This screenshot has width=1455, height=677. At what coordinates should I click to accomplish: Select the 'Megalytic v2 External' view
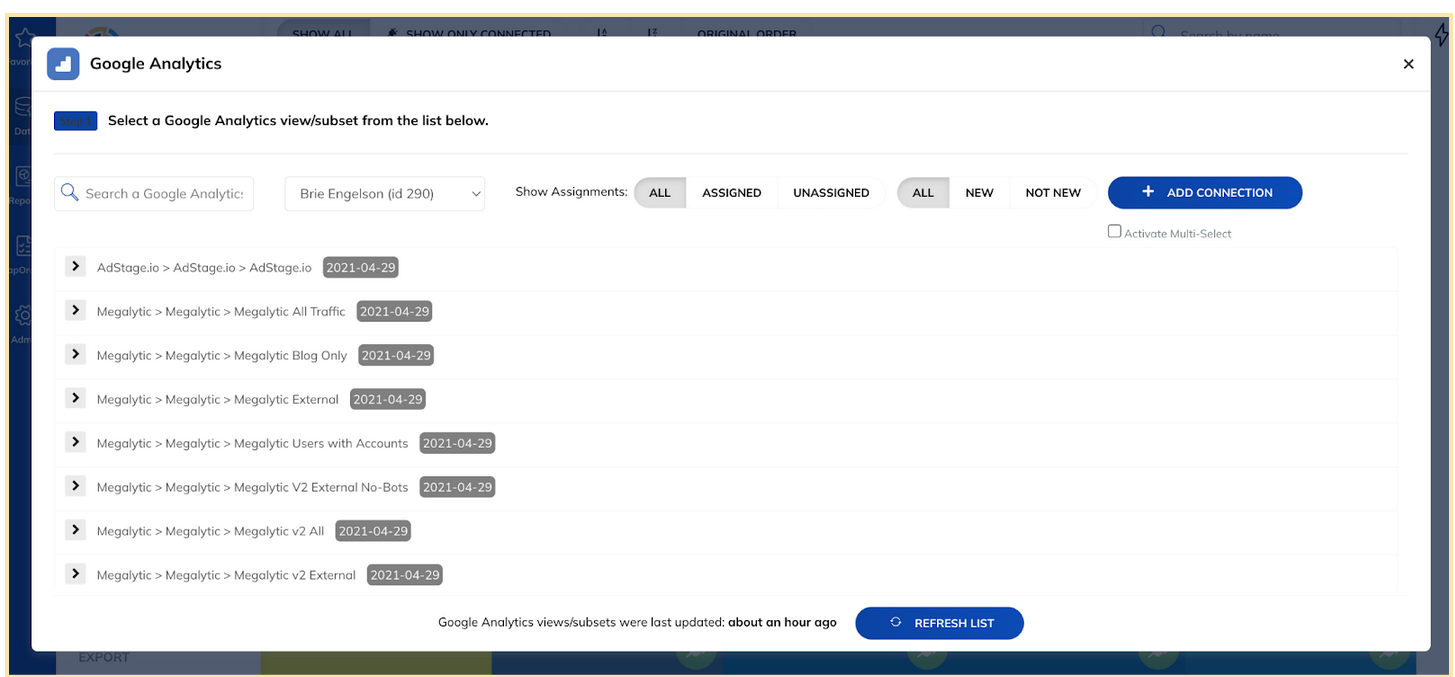pos(226,576)
